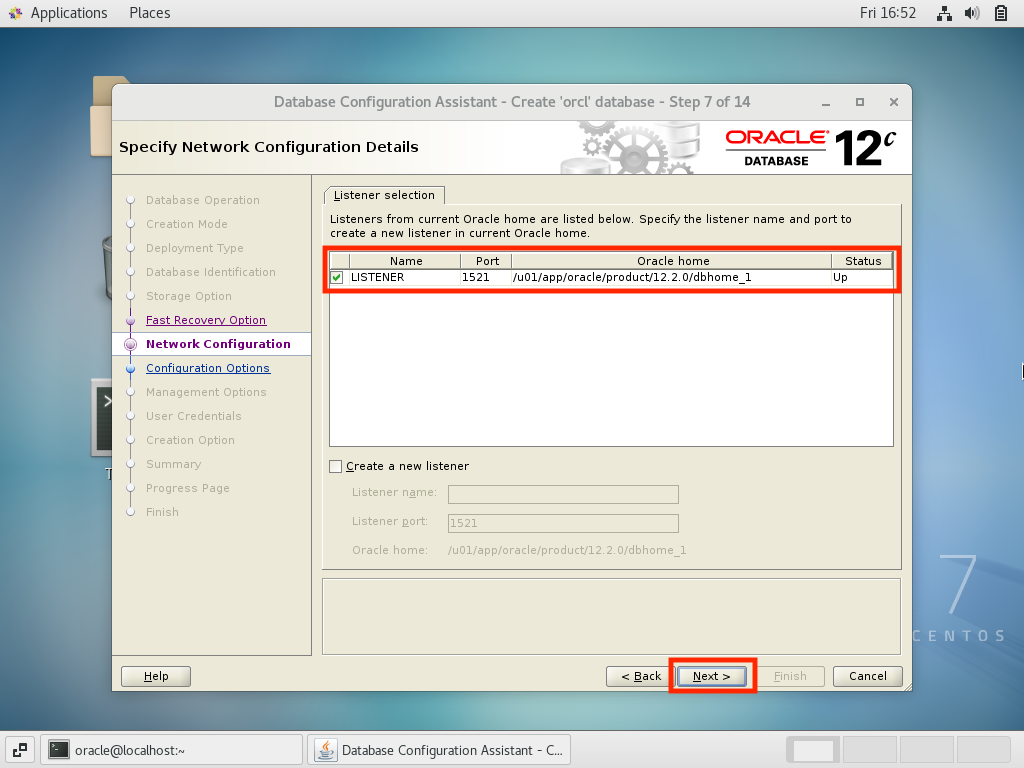The width and height of the screenshot is (1024, 768).
Task: Click the /u01/app/oracle/product/12.2.0/dbhome_1 table cell
Action: tap(671, 278)
